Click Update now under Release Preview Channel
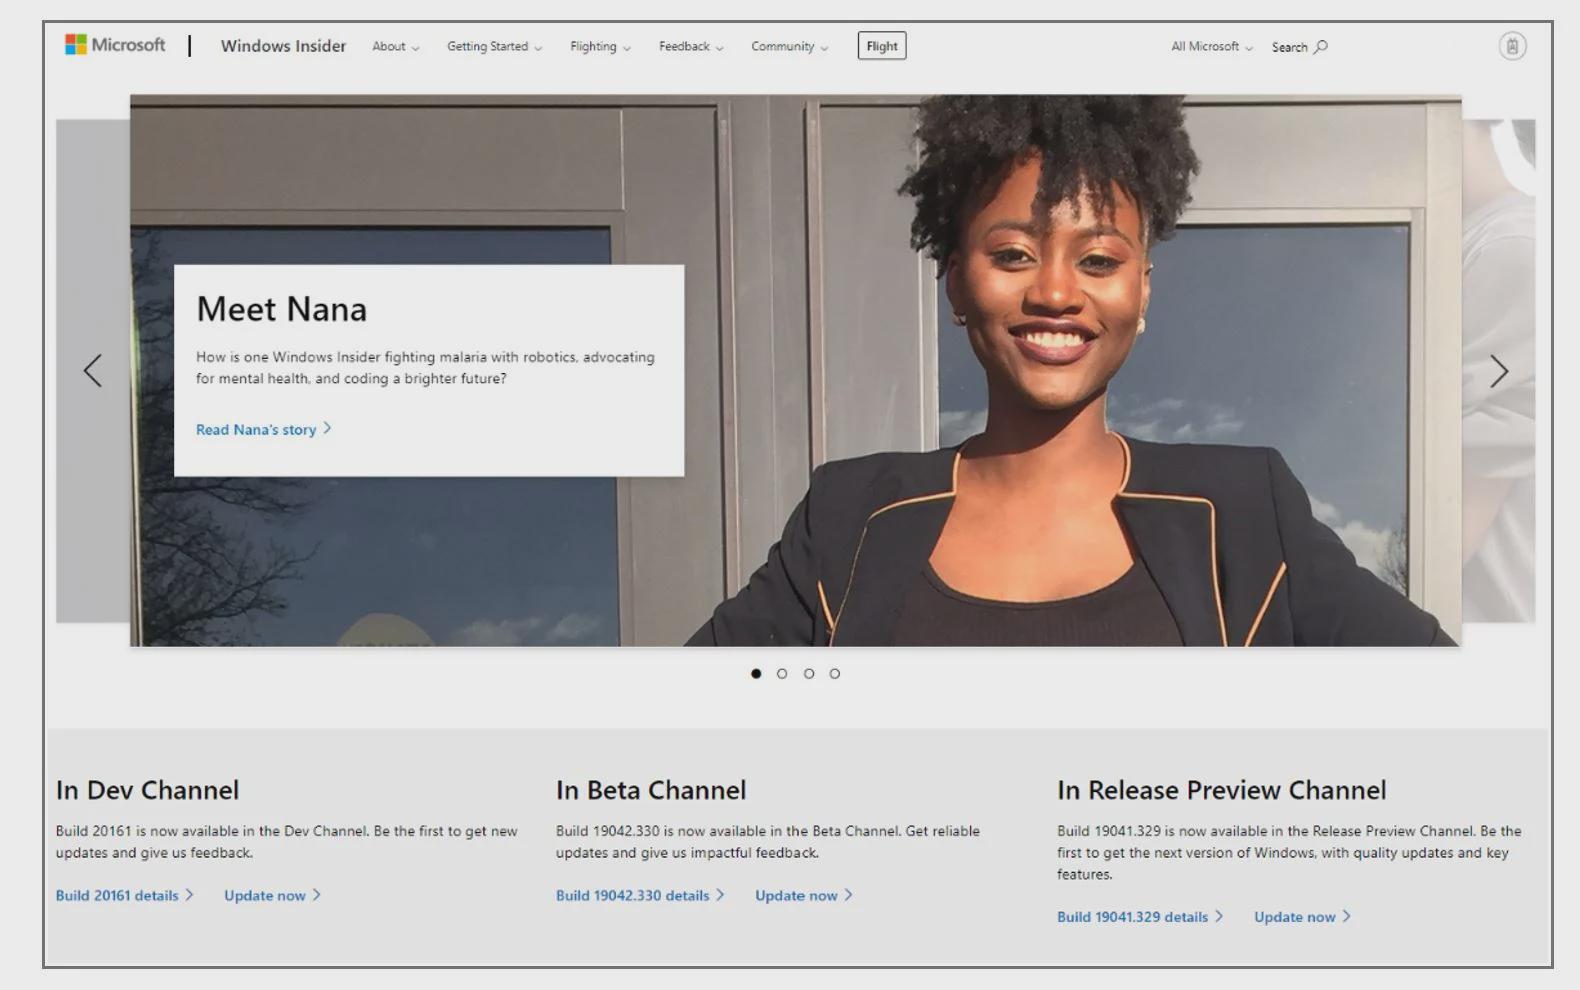 tap(1303, 917)
